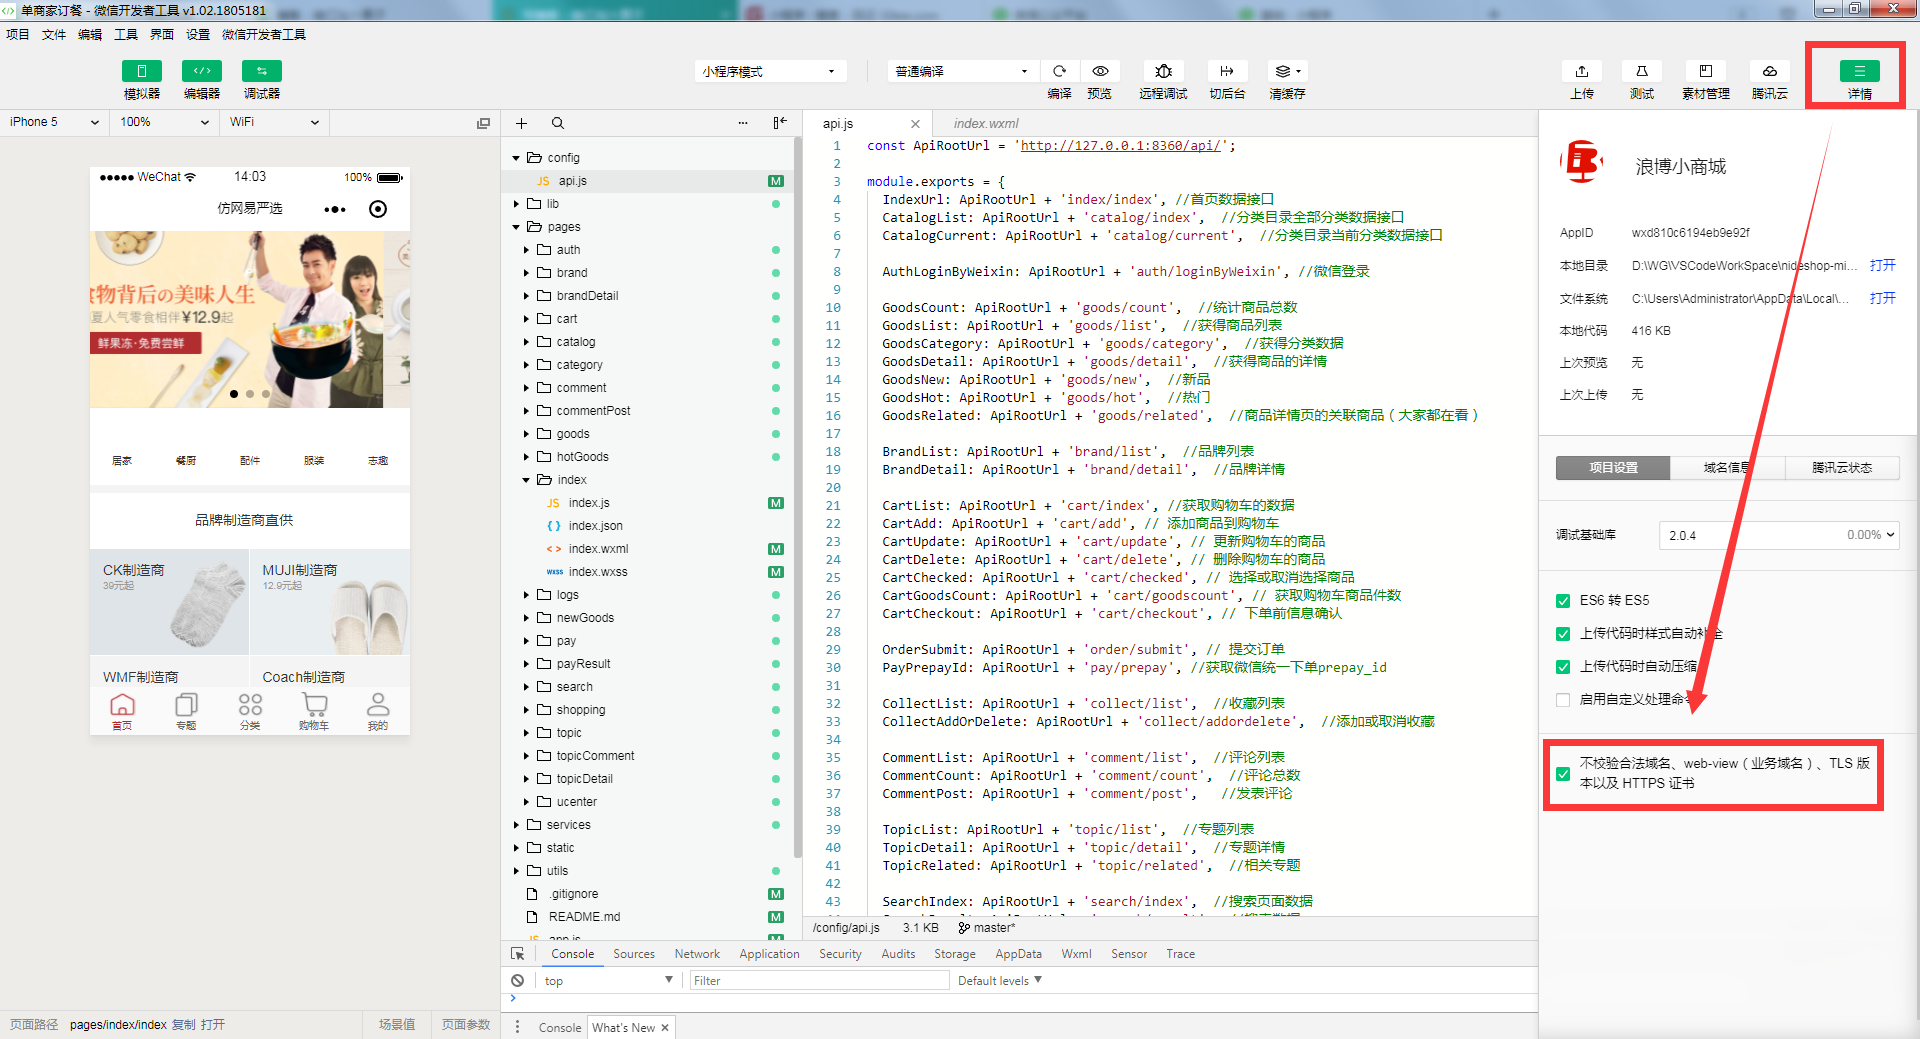Viewport: 1920px width, 1039px height.
Task: Open the 设置 menu
Action: point(198,34)
